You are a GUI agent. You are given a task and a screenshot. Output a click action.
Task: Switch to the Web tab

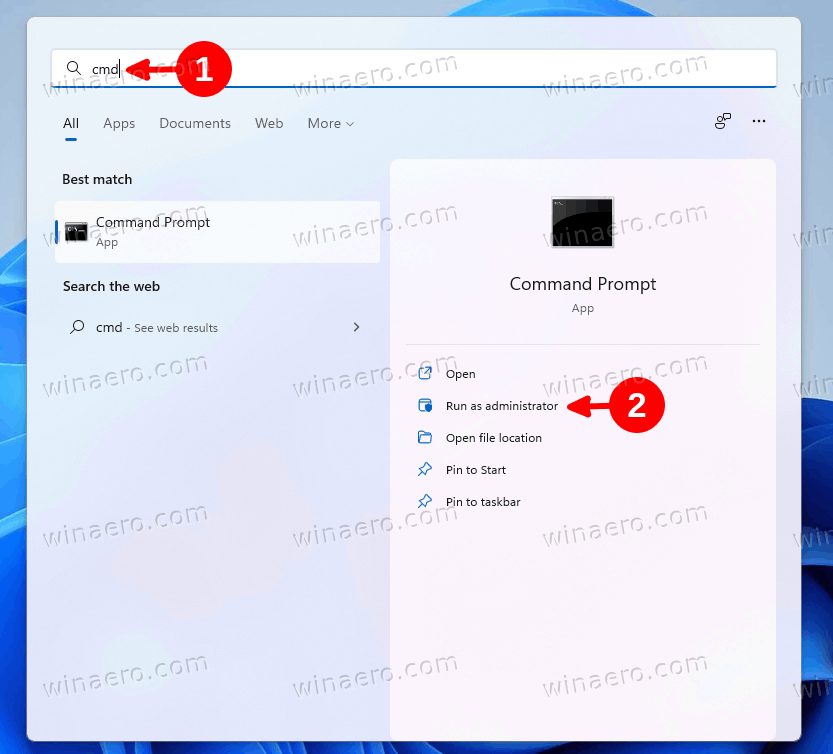269,123
